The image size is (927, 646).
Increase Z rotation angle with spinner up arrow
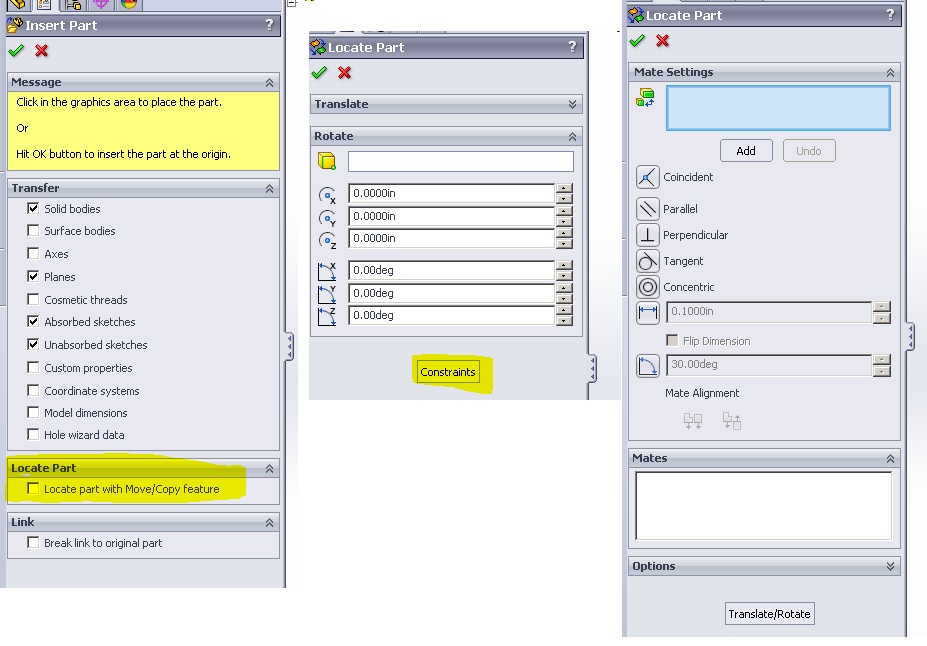[565, 310]
